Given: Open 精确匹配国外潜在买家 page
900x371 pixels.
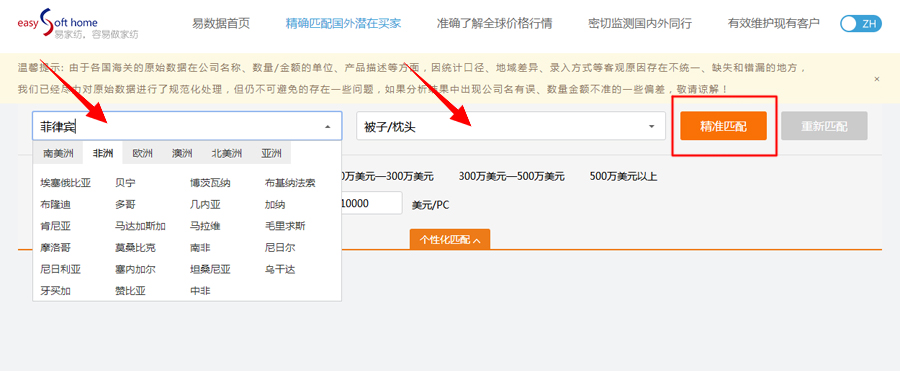Looking at the screenshot, I should click(343, 24).
